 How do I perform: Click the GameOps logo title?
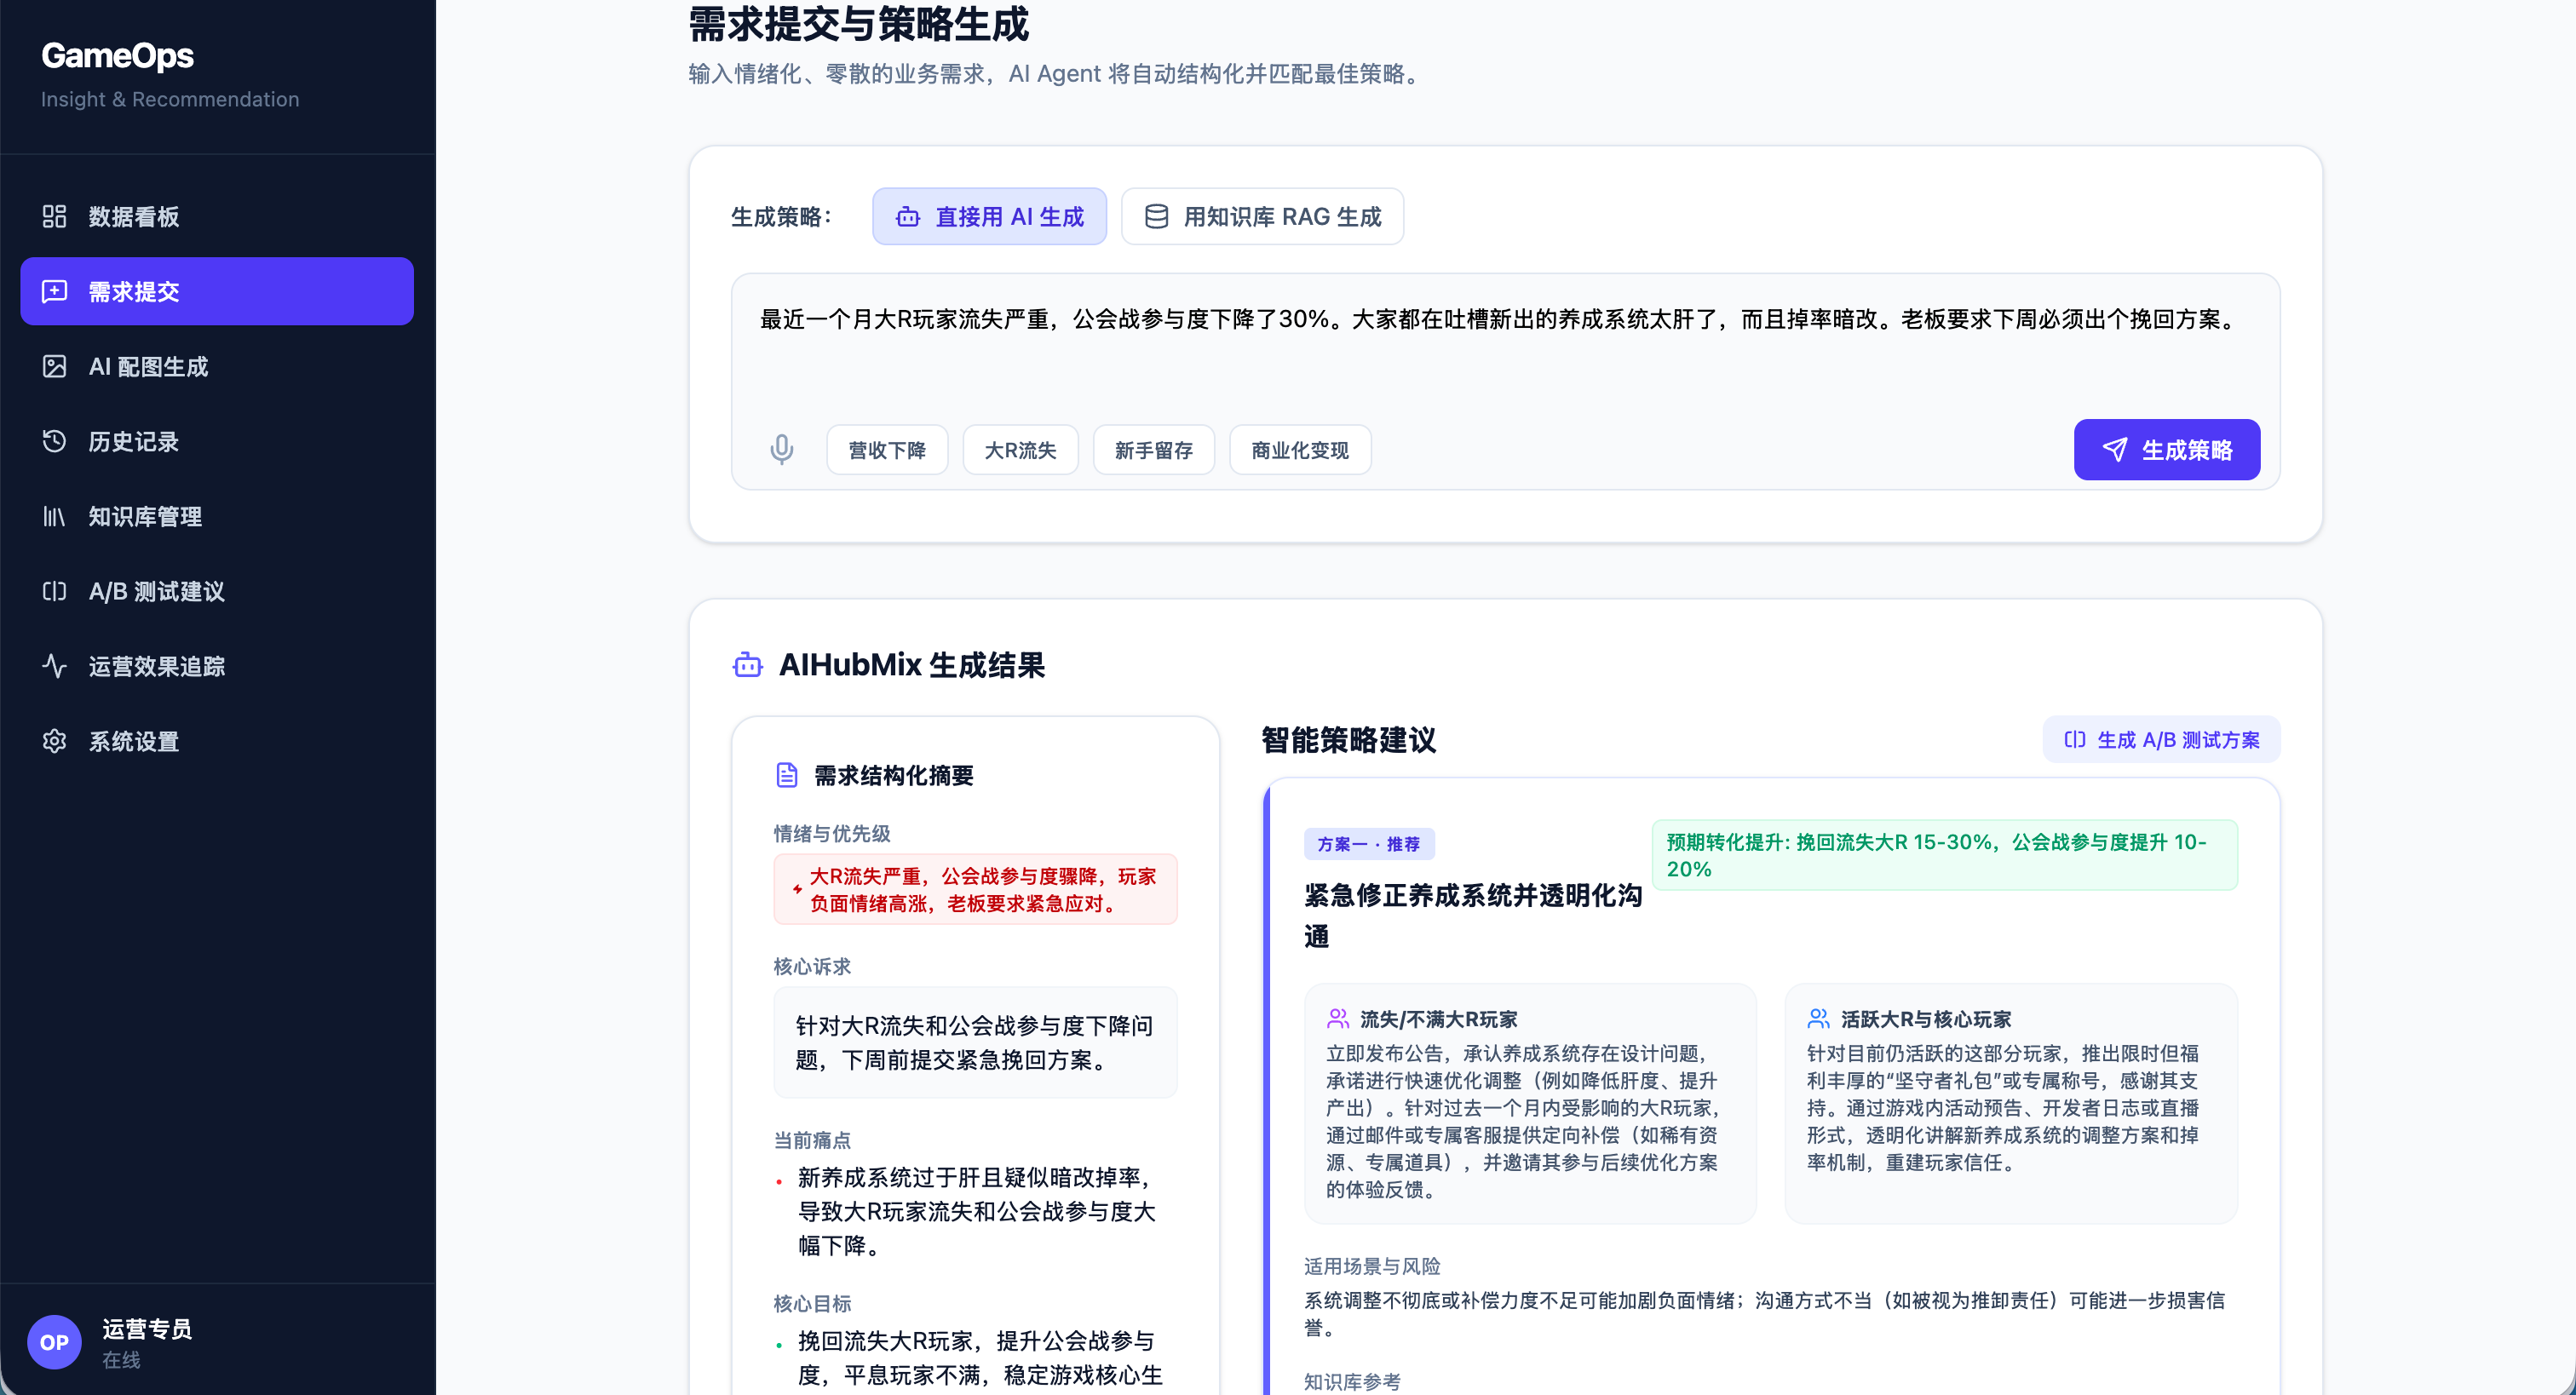[x=117, y=56]
